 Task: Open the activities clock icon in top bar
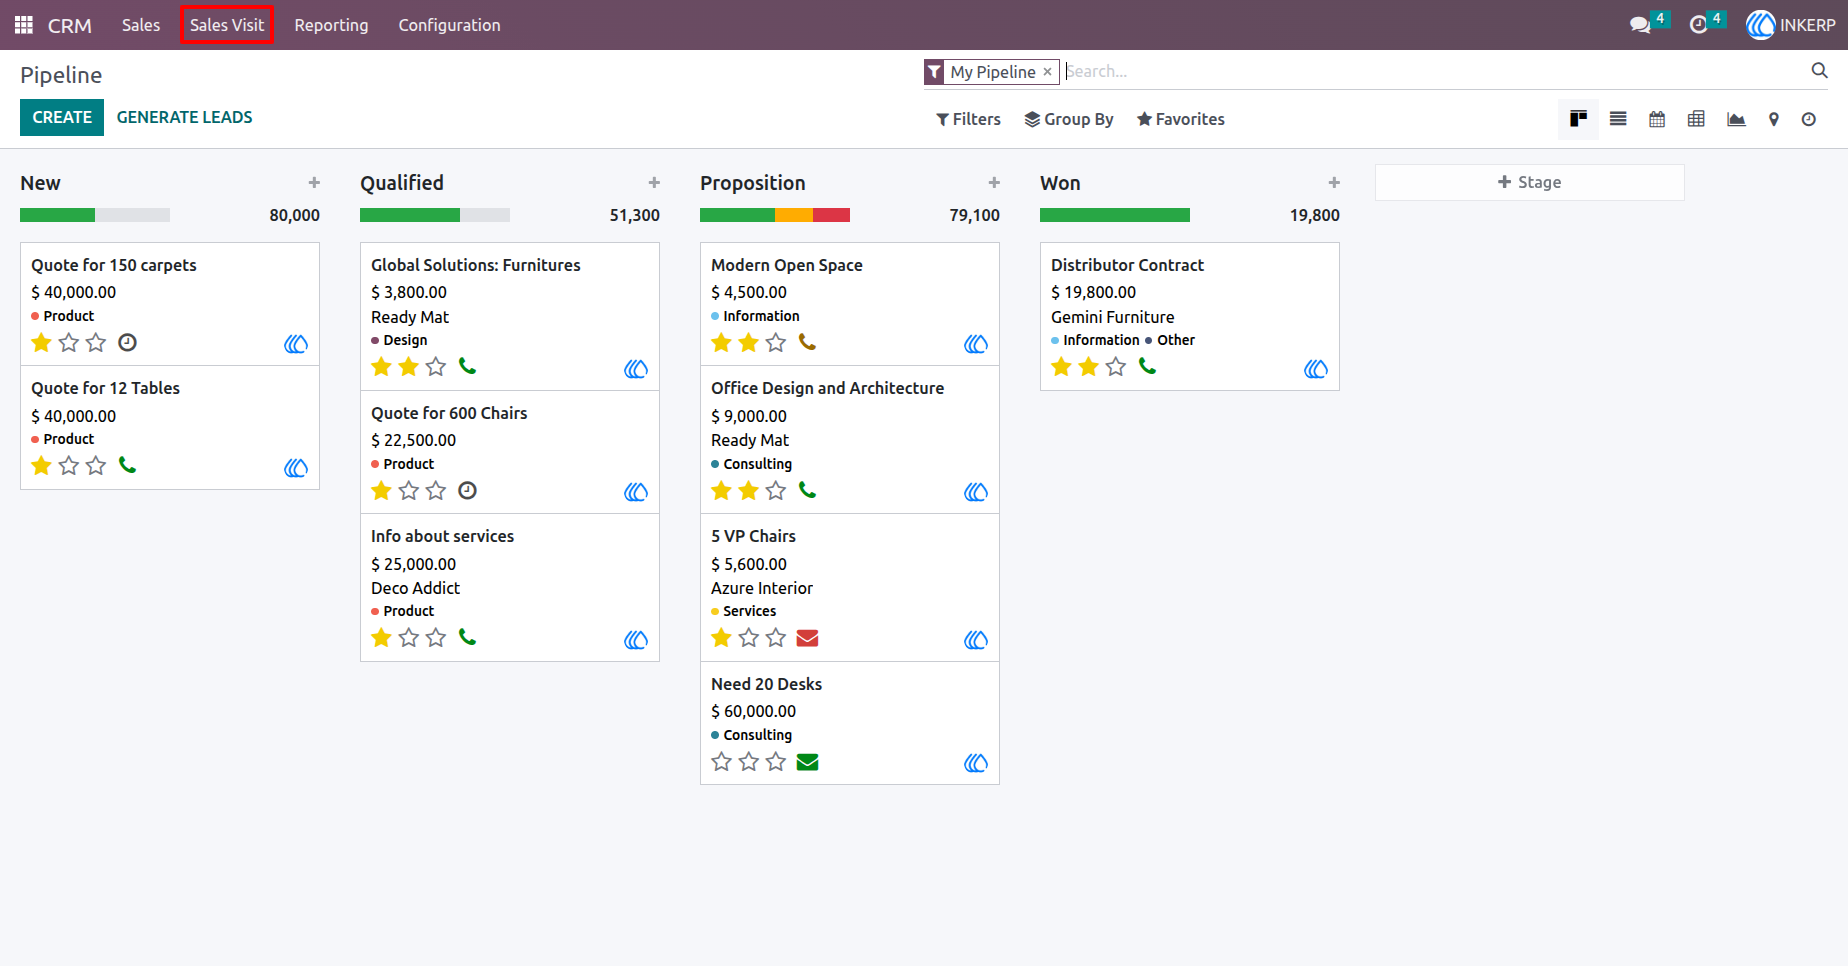pos(1698,25)
